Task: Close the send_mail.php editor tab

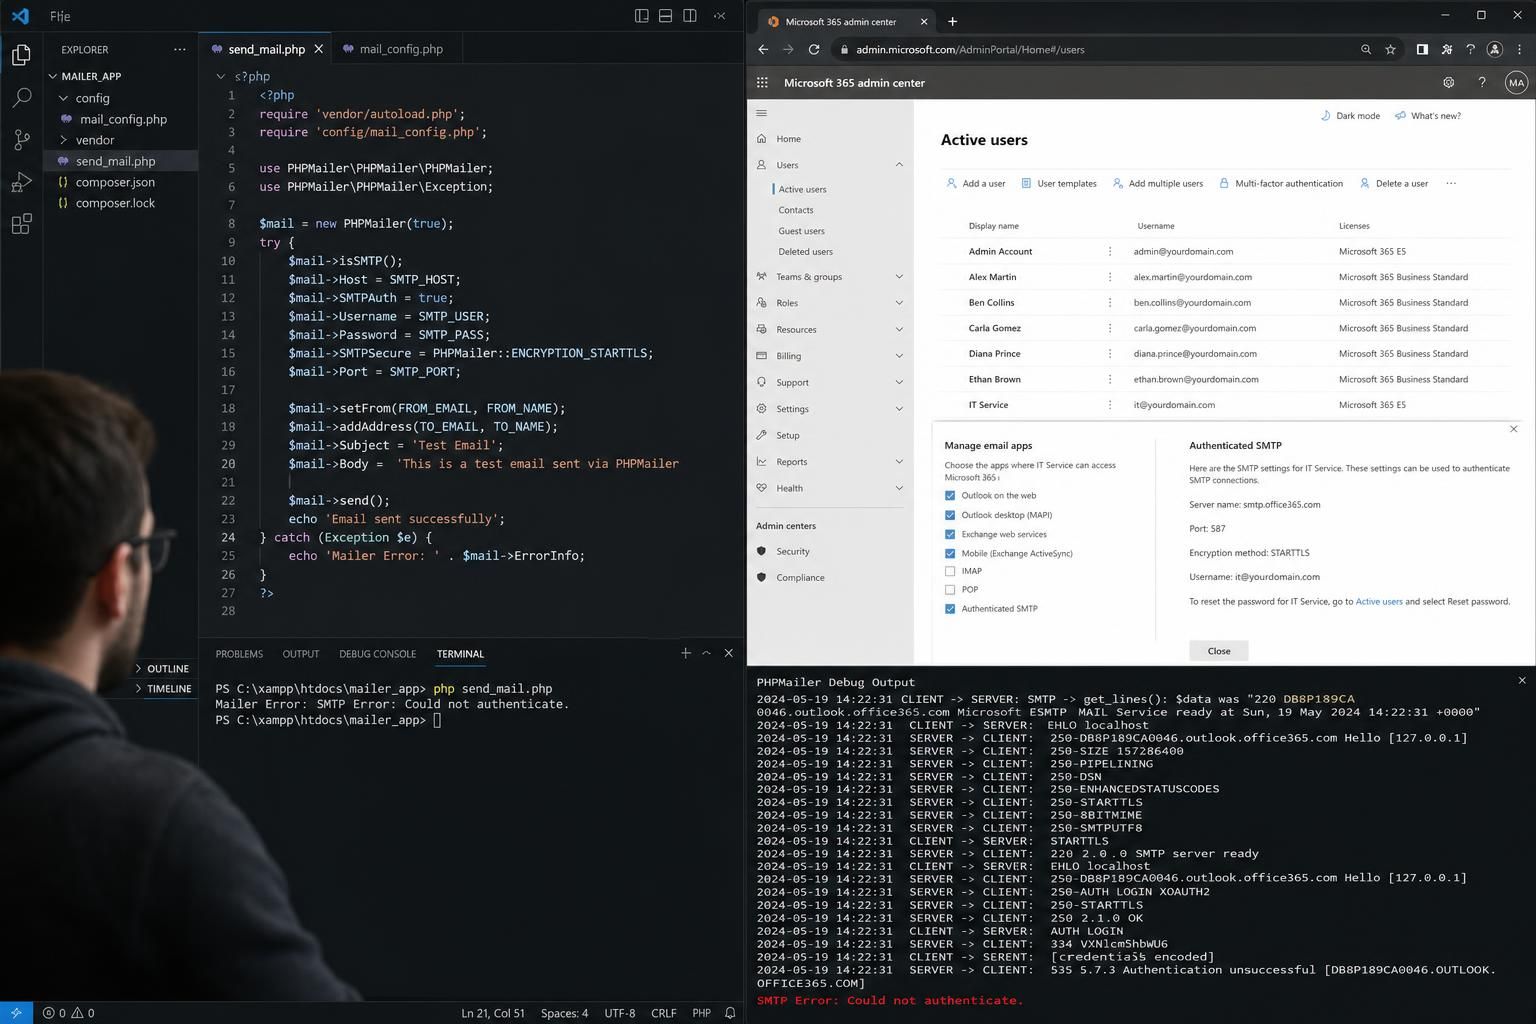Action: (319, 48)
